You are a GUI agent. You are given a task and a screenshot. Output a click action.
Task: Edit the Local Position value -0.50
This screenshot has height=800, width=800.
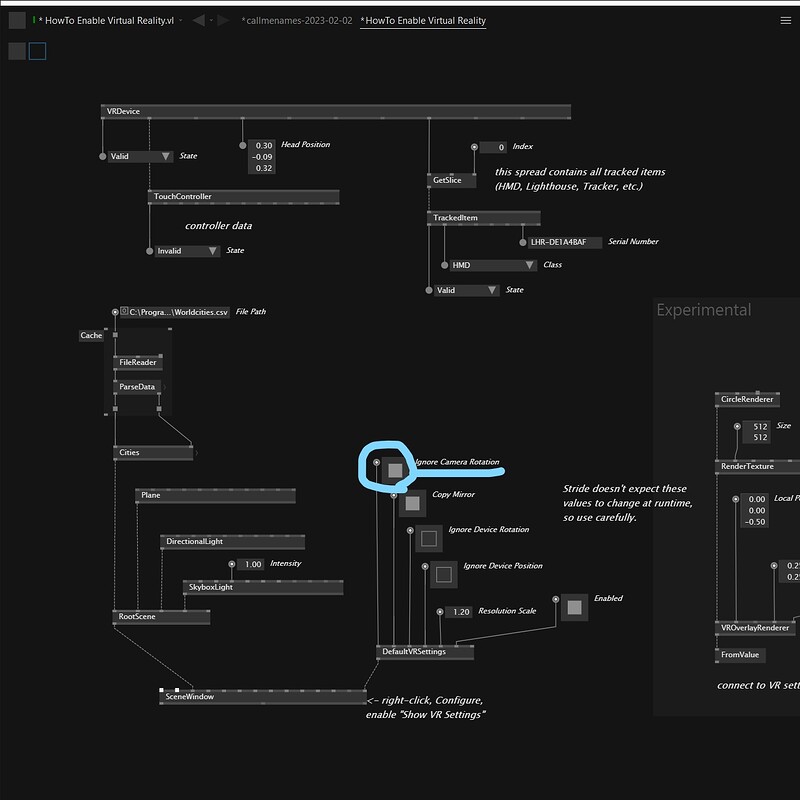[755, 522]
